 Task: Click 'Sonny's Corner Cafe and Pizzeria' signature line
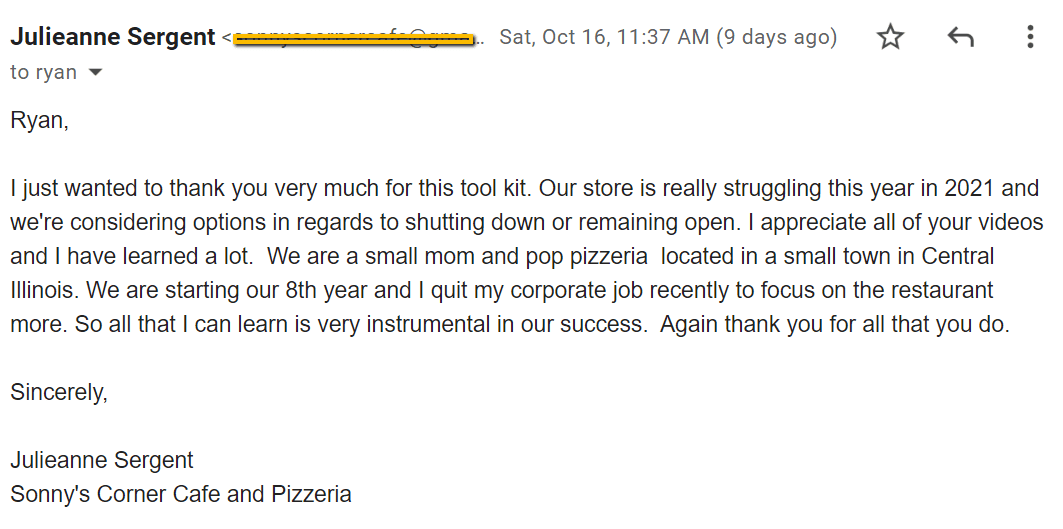click(x=181, y=494)
